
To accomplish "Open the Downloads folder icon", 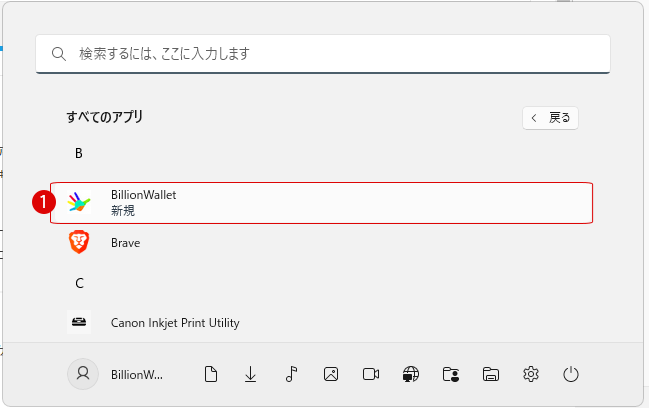I will coord(250,374).
